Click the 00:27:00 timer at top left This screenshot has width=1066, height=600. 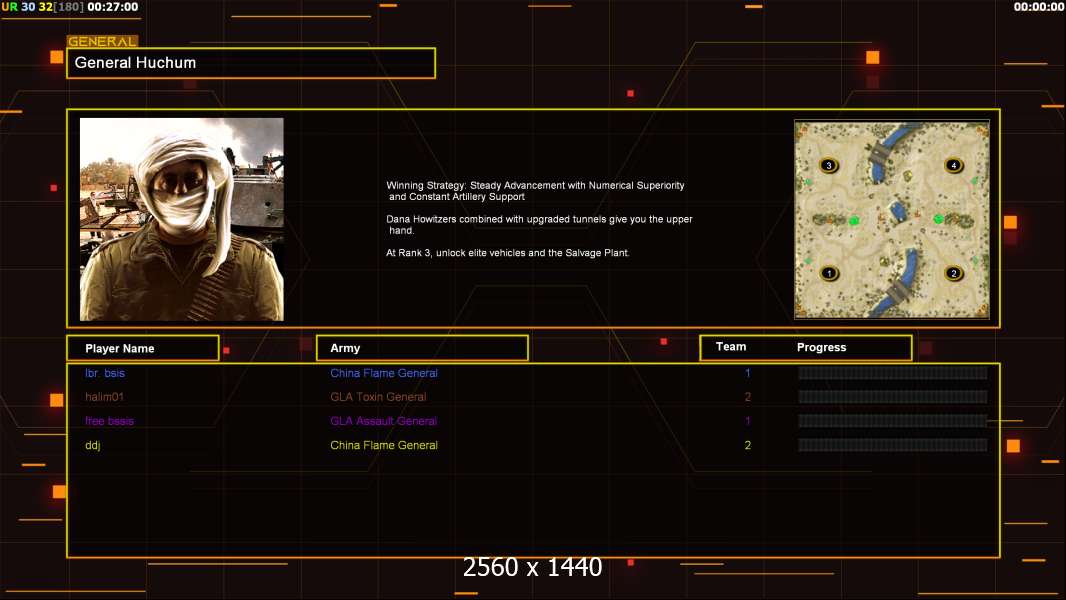pyautogui.click(x=113, y=7)
